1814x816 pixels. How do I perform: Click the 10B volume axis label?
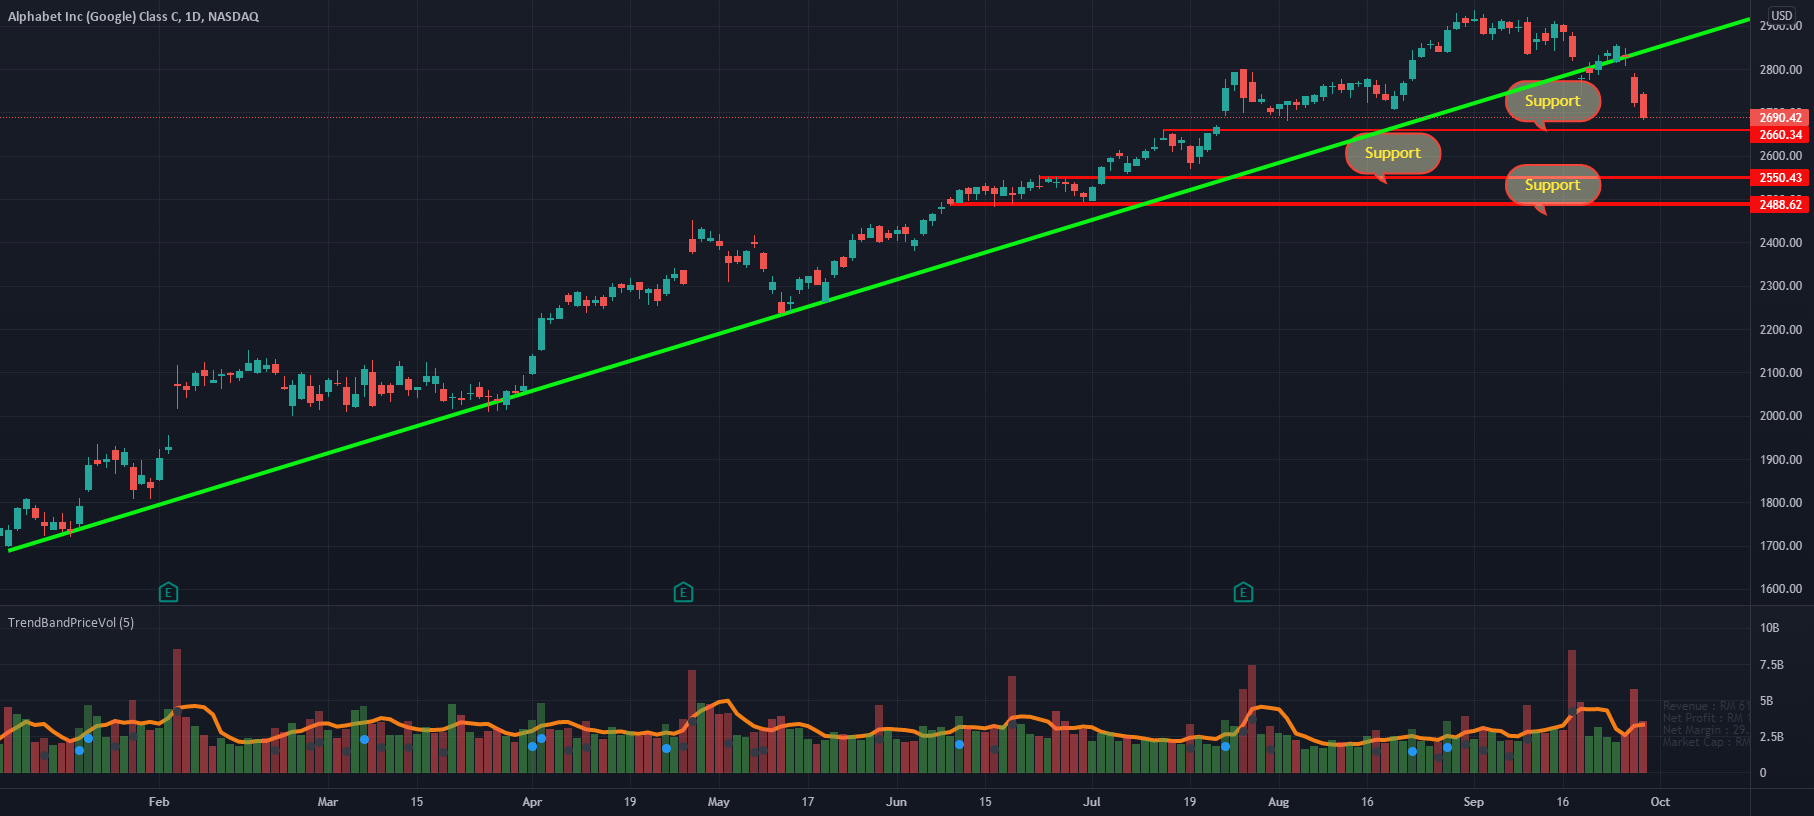coord(1769,628)
